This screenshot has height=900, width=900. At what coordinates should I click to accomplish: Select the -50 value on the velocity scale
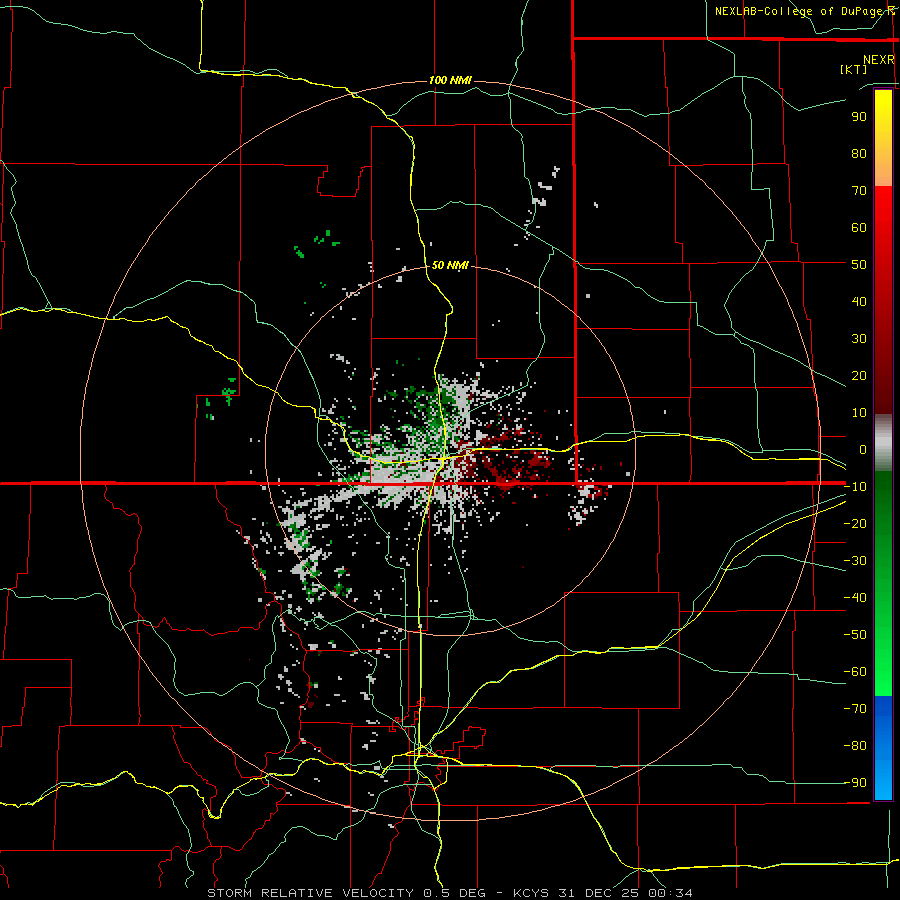click(x=855, y=635)
